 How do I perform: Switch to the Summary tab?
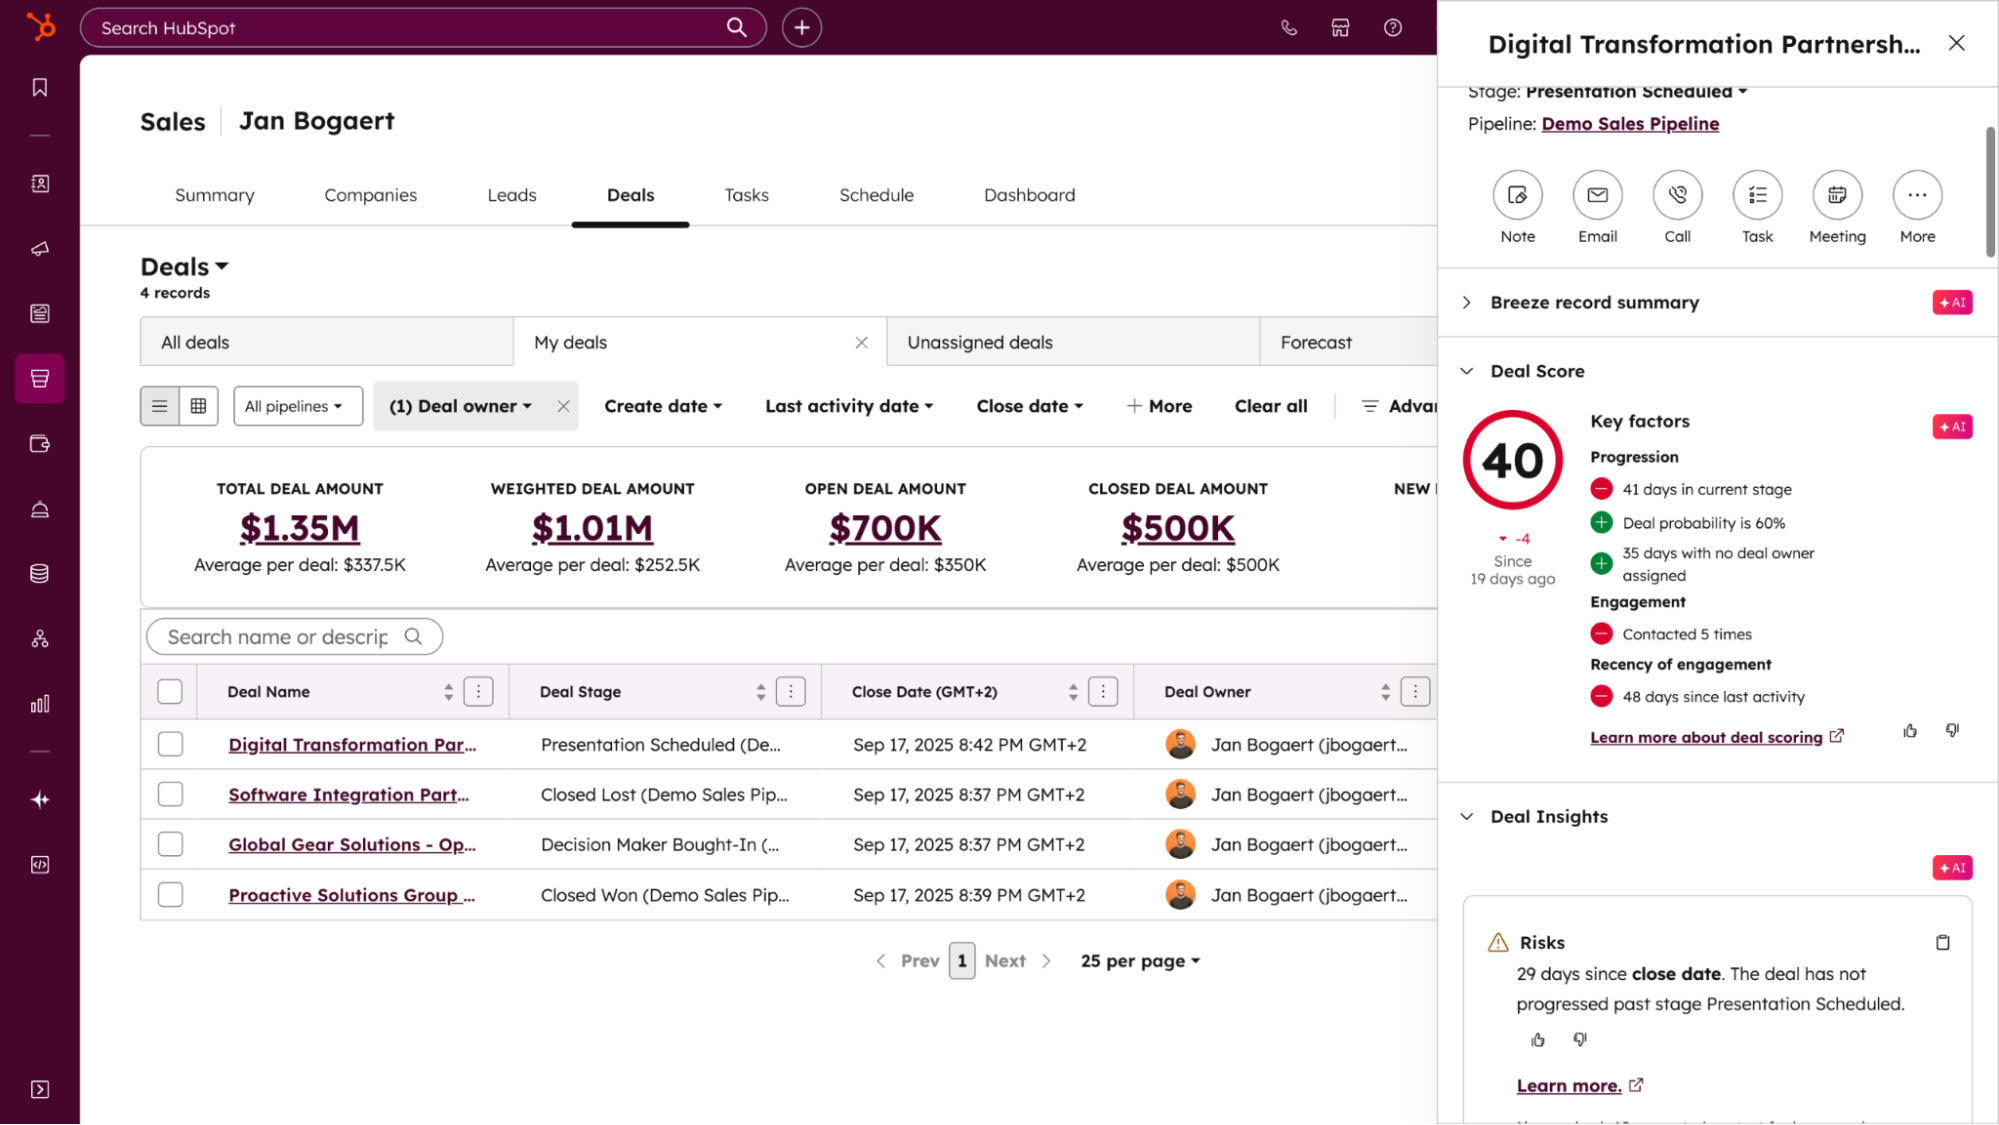coord(215,195)
